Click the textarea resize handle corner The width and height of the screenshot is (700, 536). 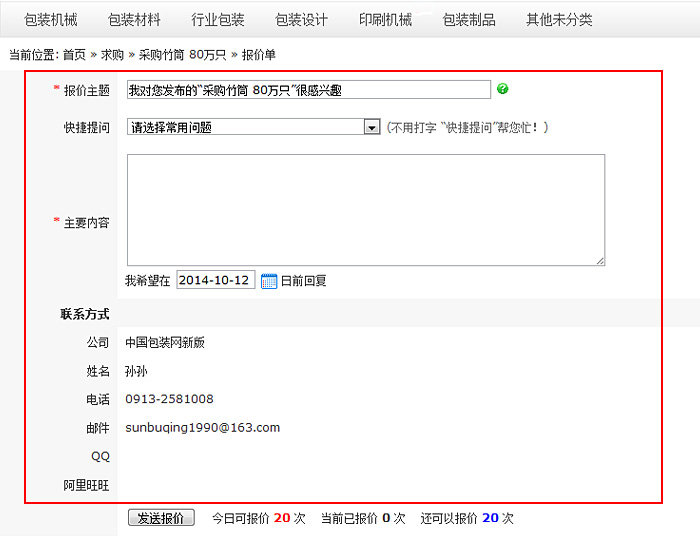[600, 261]
